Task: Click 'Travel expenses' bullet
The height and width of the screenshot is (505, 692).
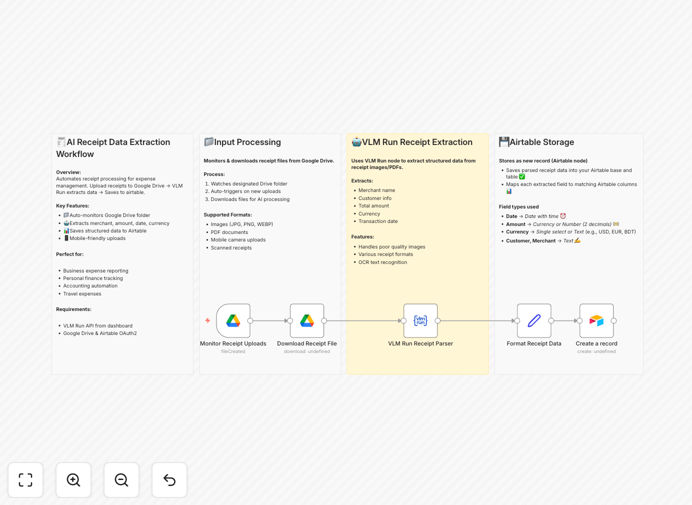Action: point(82,294)
